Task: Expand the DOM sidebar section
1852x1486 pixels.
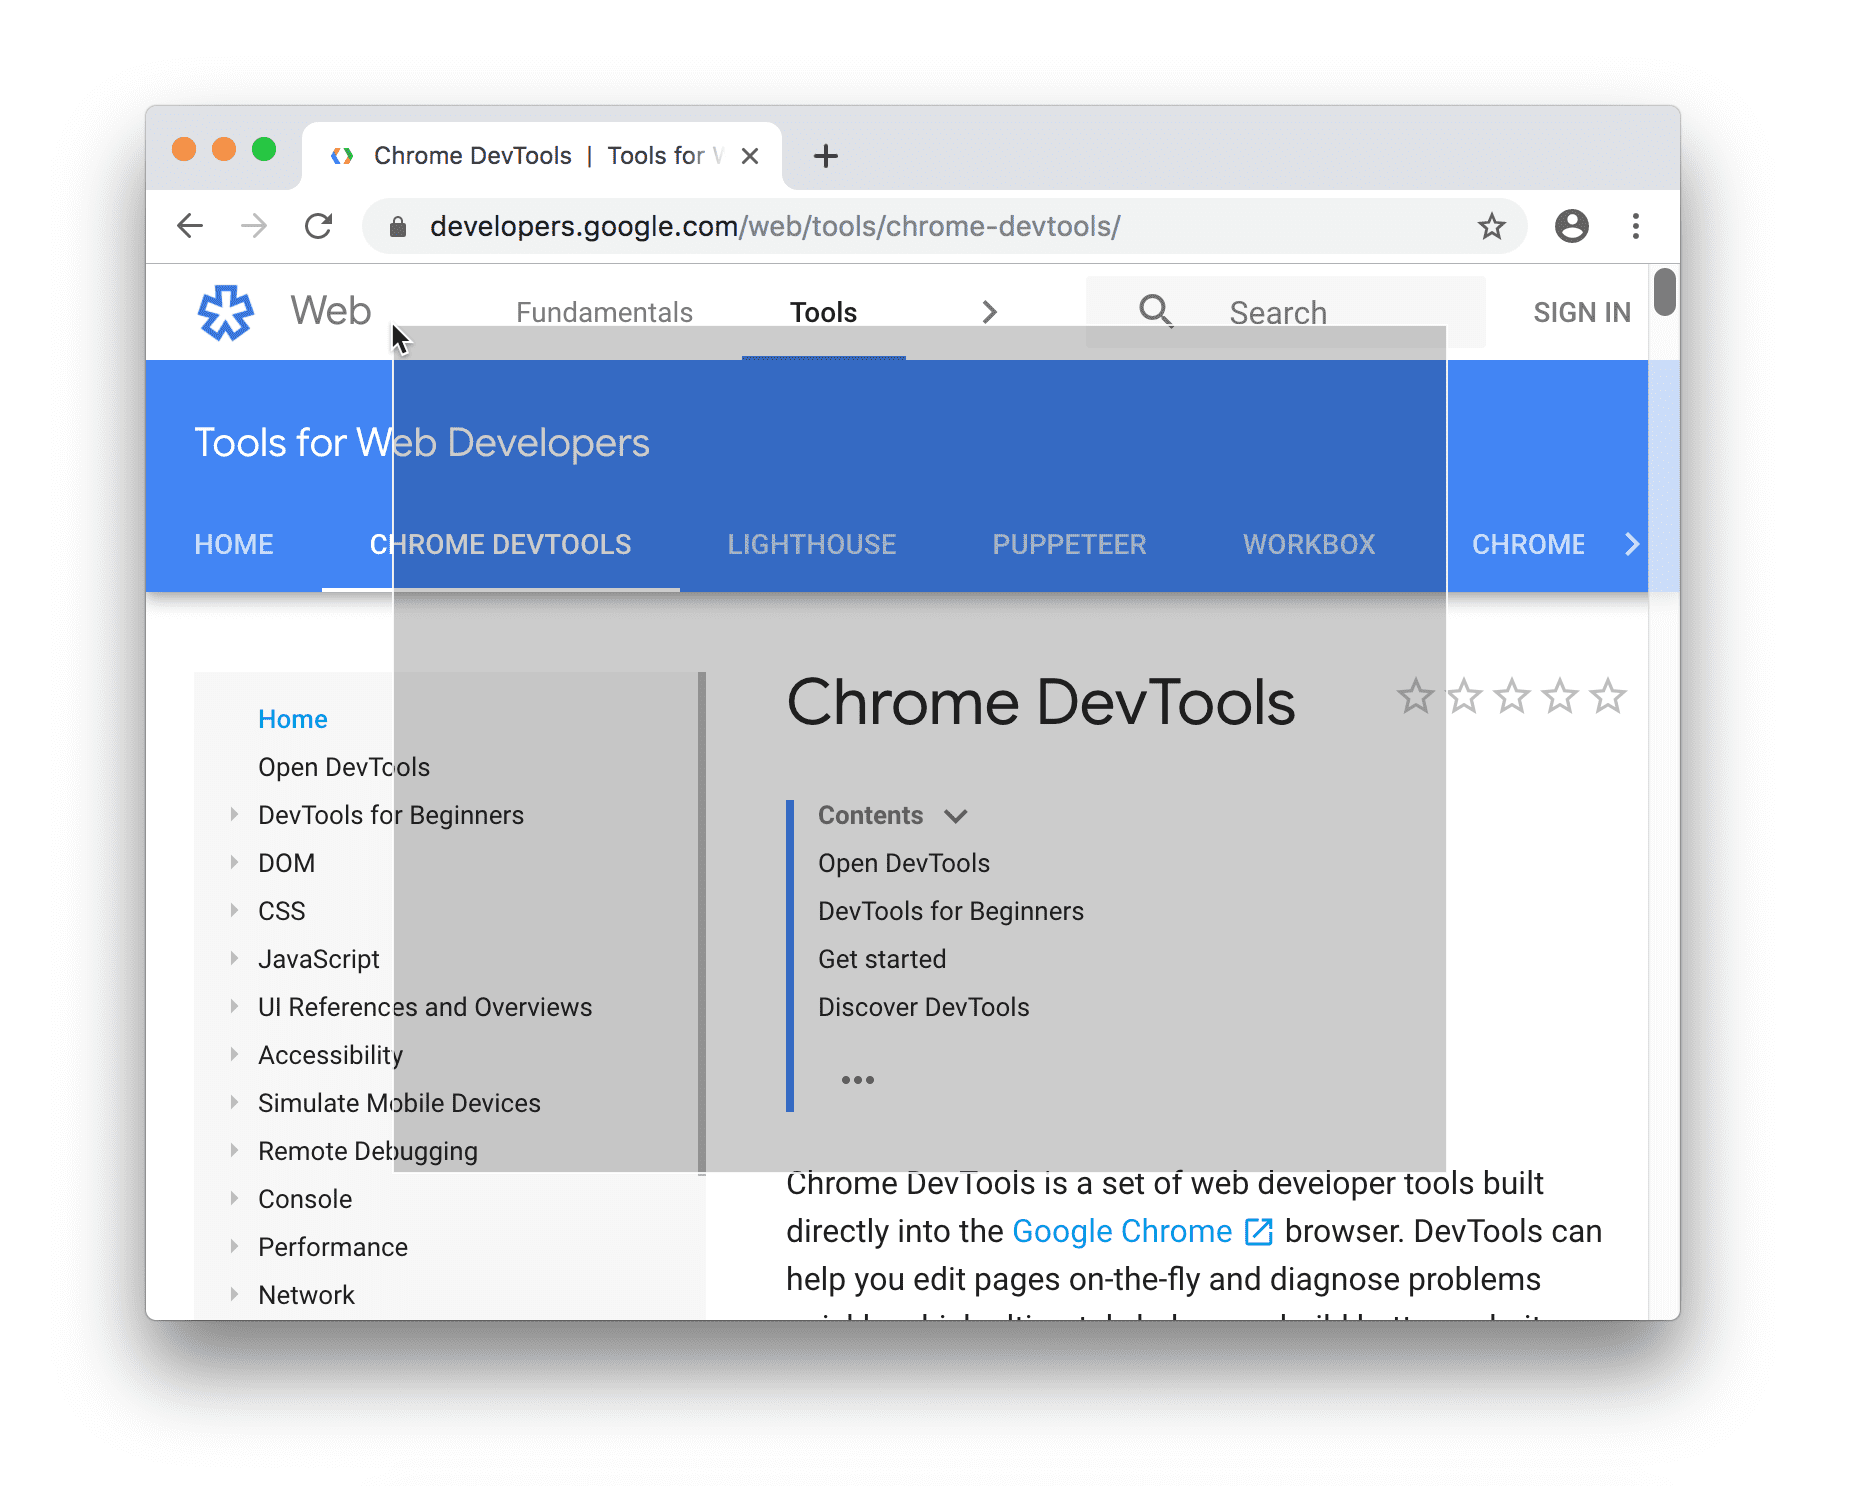Action: point(234,862)
